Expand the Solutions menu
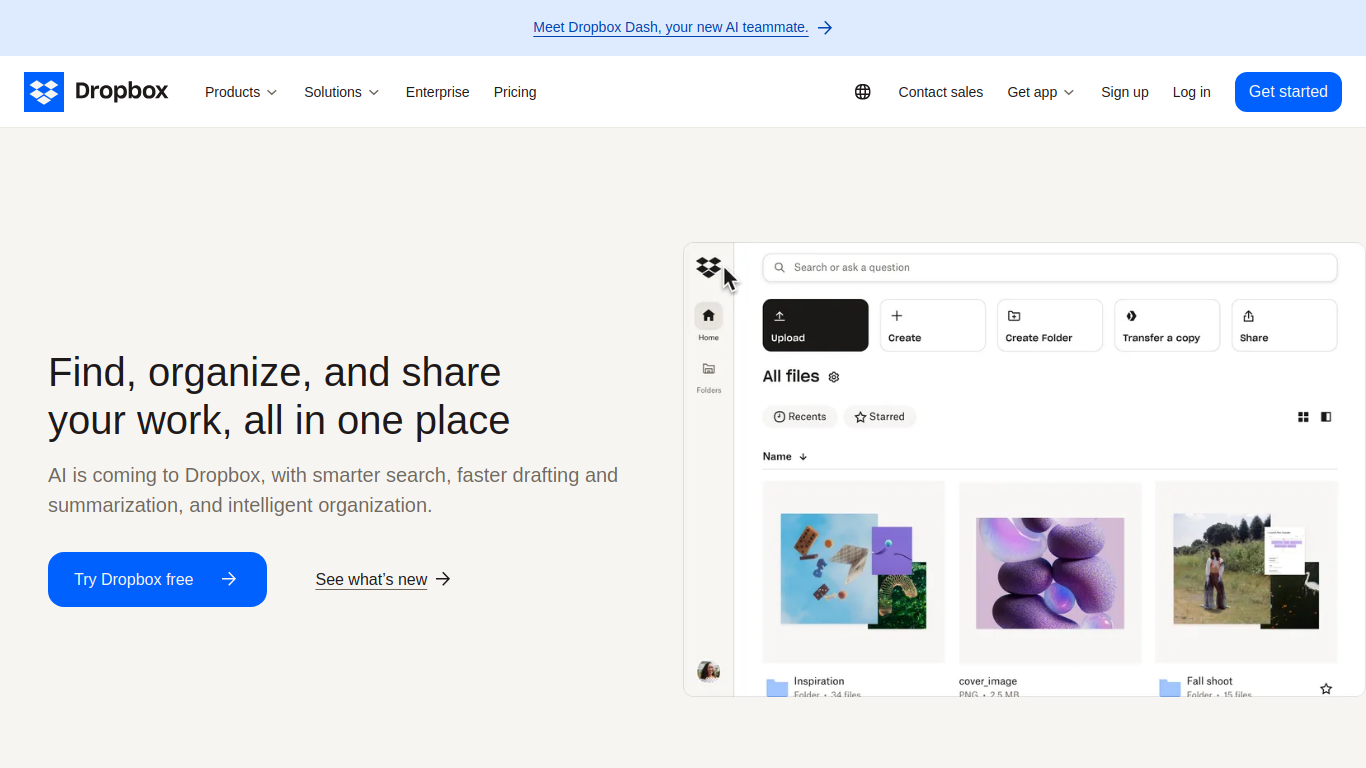 pos(342,92)
